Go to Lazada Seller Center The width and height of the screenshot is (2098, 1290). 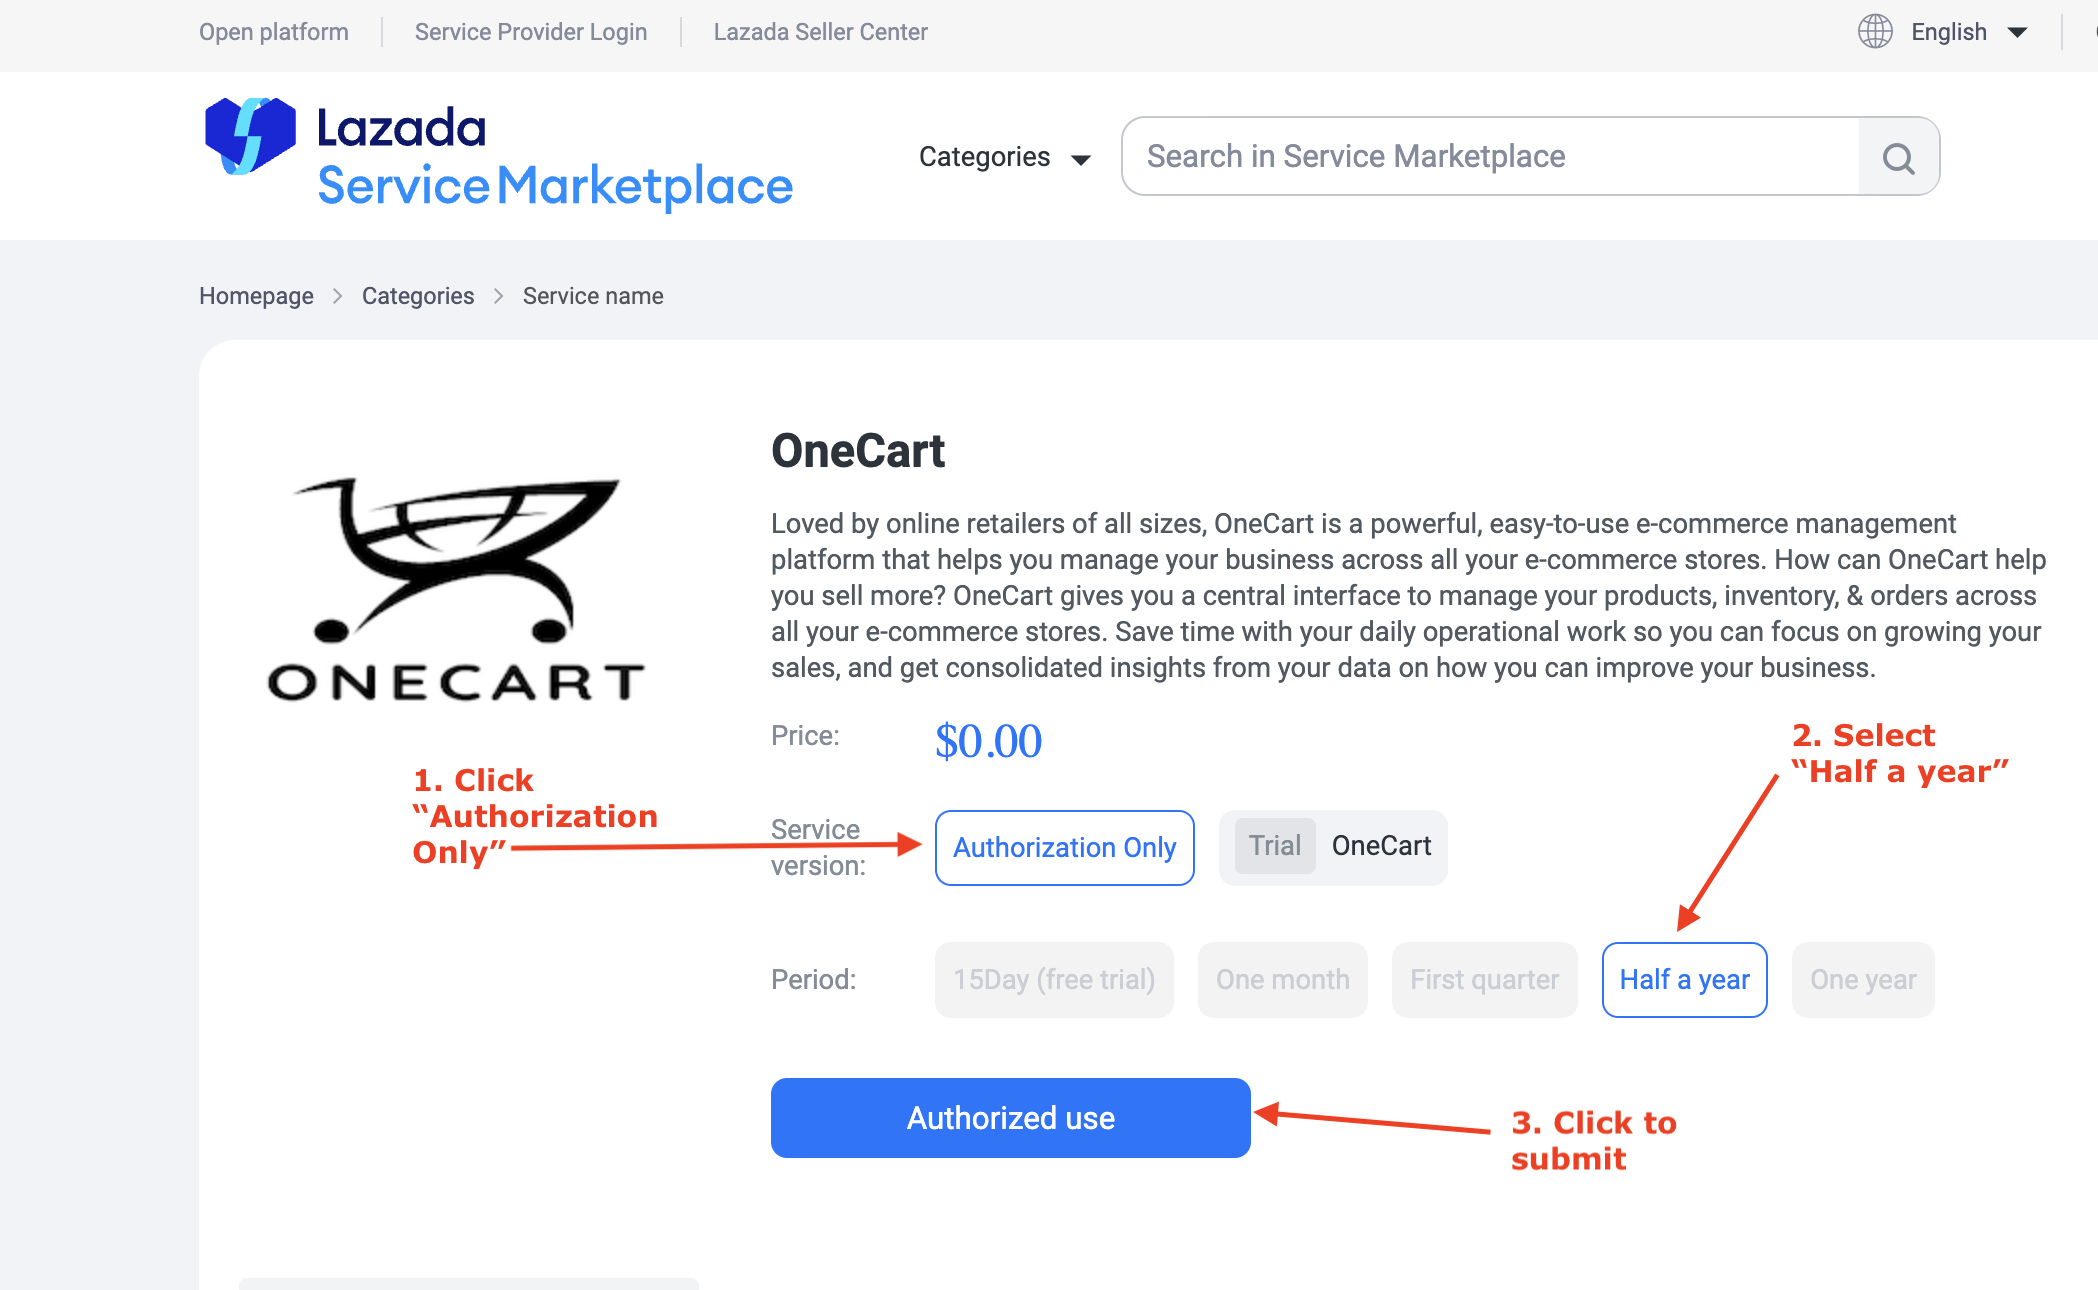click(820, 32)
